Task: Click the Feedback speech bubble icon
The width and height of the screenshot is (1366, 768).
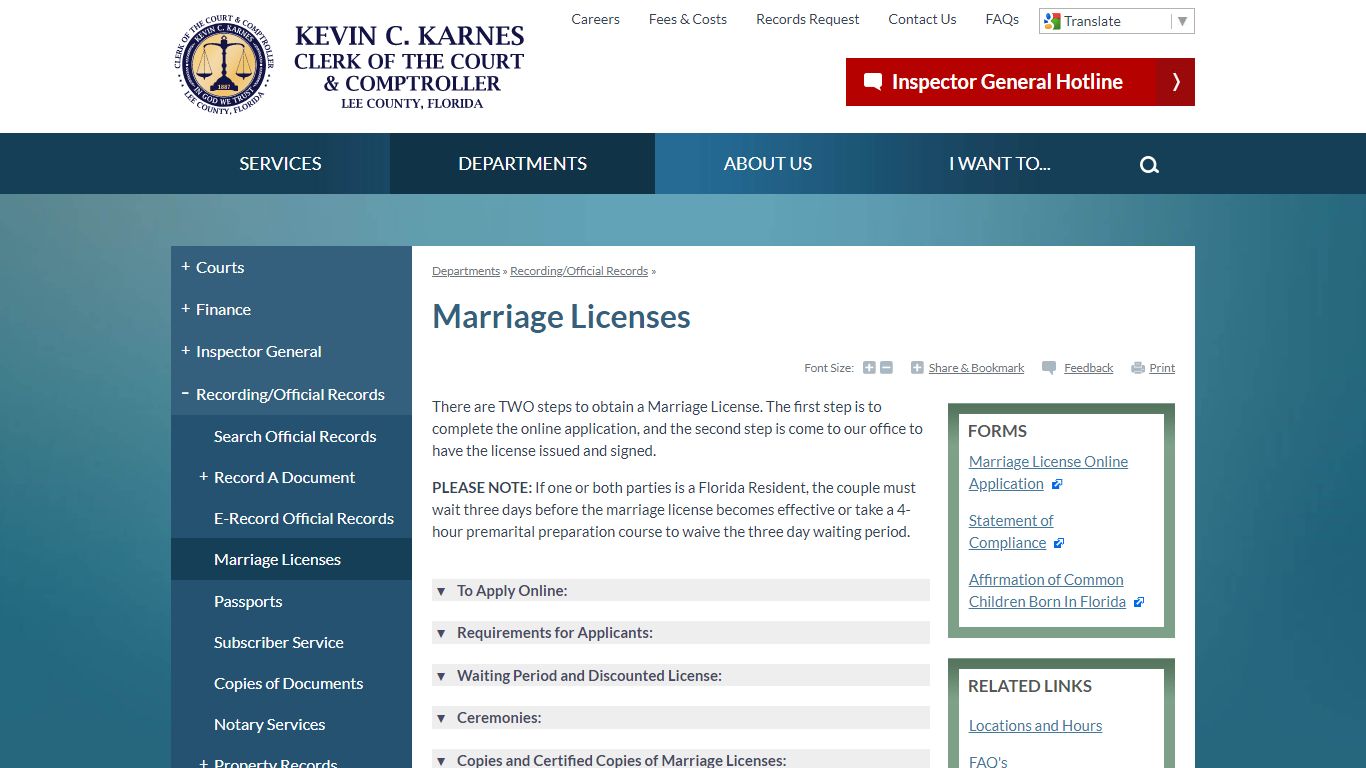Action: pos(1049,368)
